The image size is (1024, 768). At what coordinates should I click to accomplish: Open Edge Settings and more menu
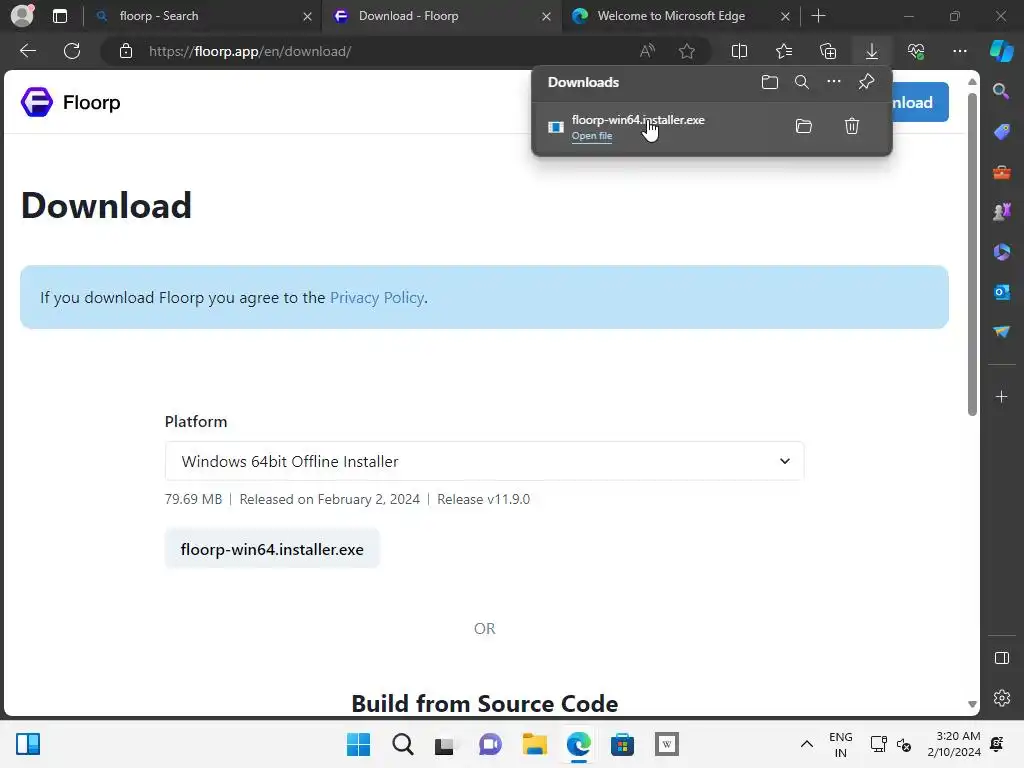pos(959,51)
